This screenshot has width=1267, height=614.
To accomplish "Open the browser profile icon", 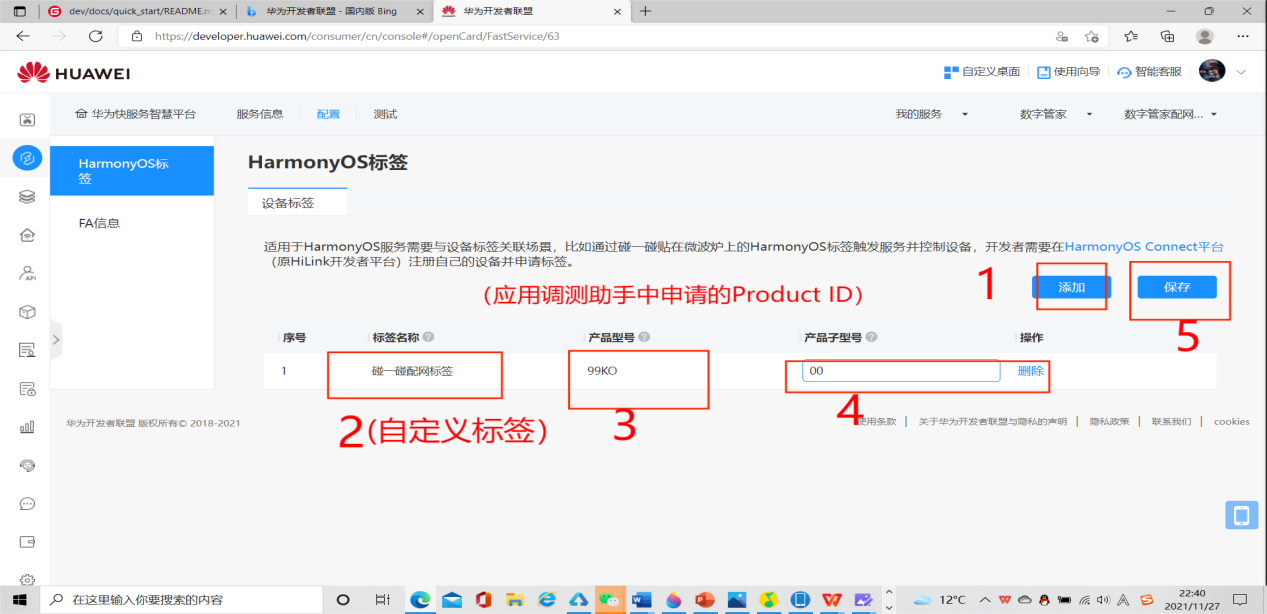I will coord(1205,36).
